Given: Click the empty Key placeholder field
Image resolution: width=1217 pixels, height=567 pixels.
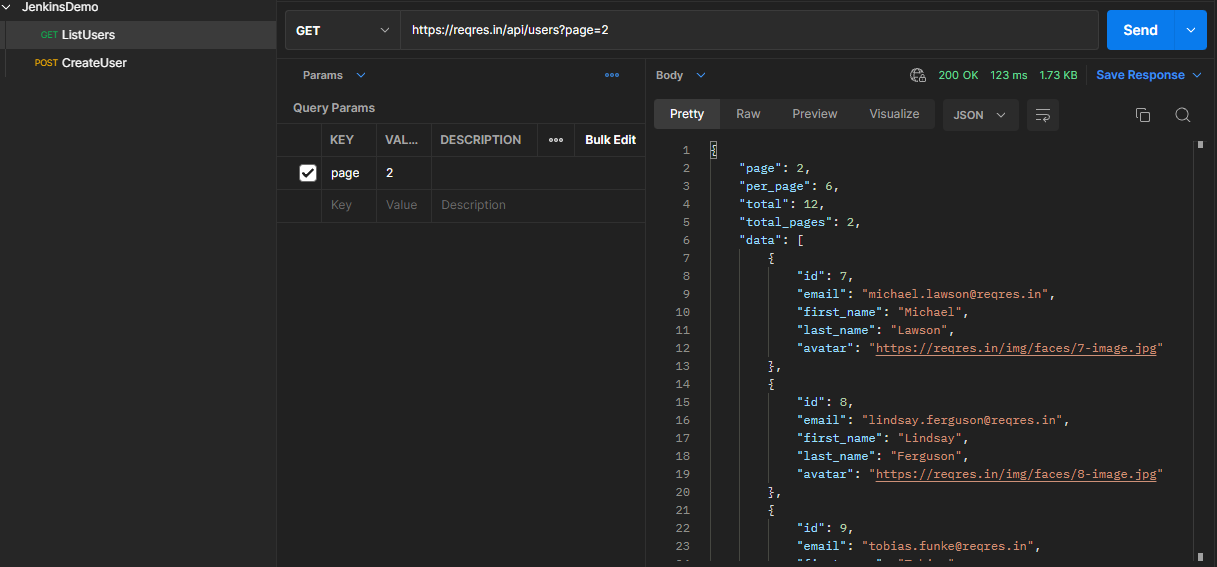Looking at the screenshot, I should tap(349, 205).
